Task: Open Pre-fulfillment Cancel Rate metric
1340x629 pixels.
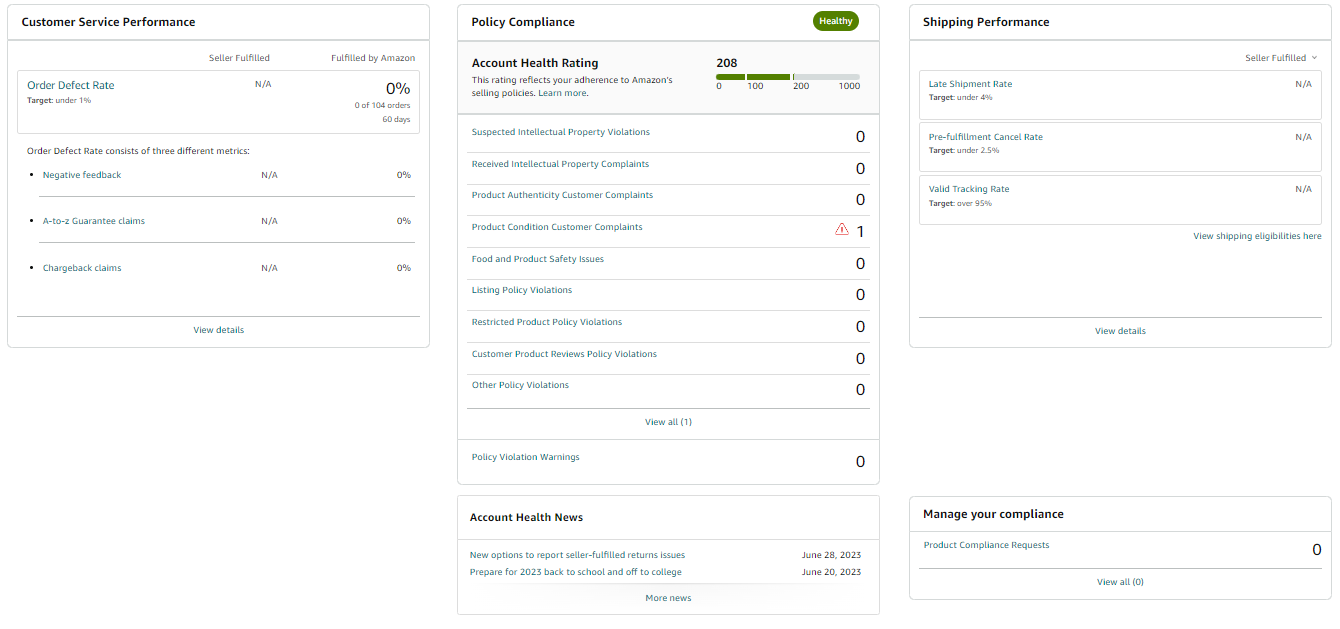Action: 985,137
